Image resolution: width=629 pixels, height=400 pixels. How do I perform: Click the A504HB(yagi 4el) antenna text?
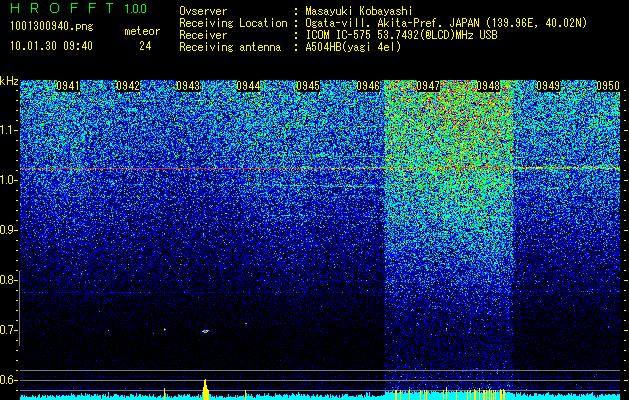point(353,47)
